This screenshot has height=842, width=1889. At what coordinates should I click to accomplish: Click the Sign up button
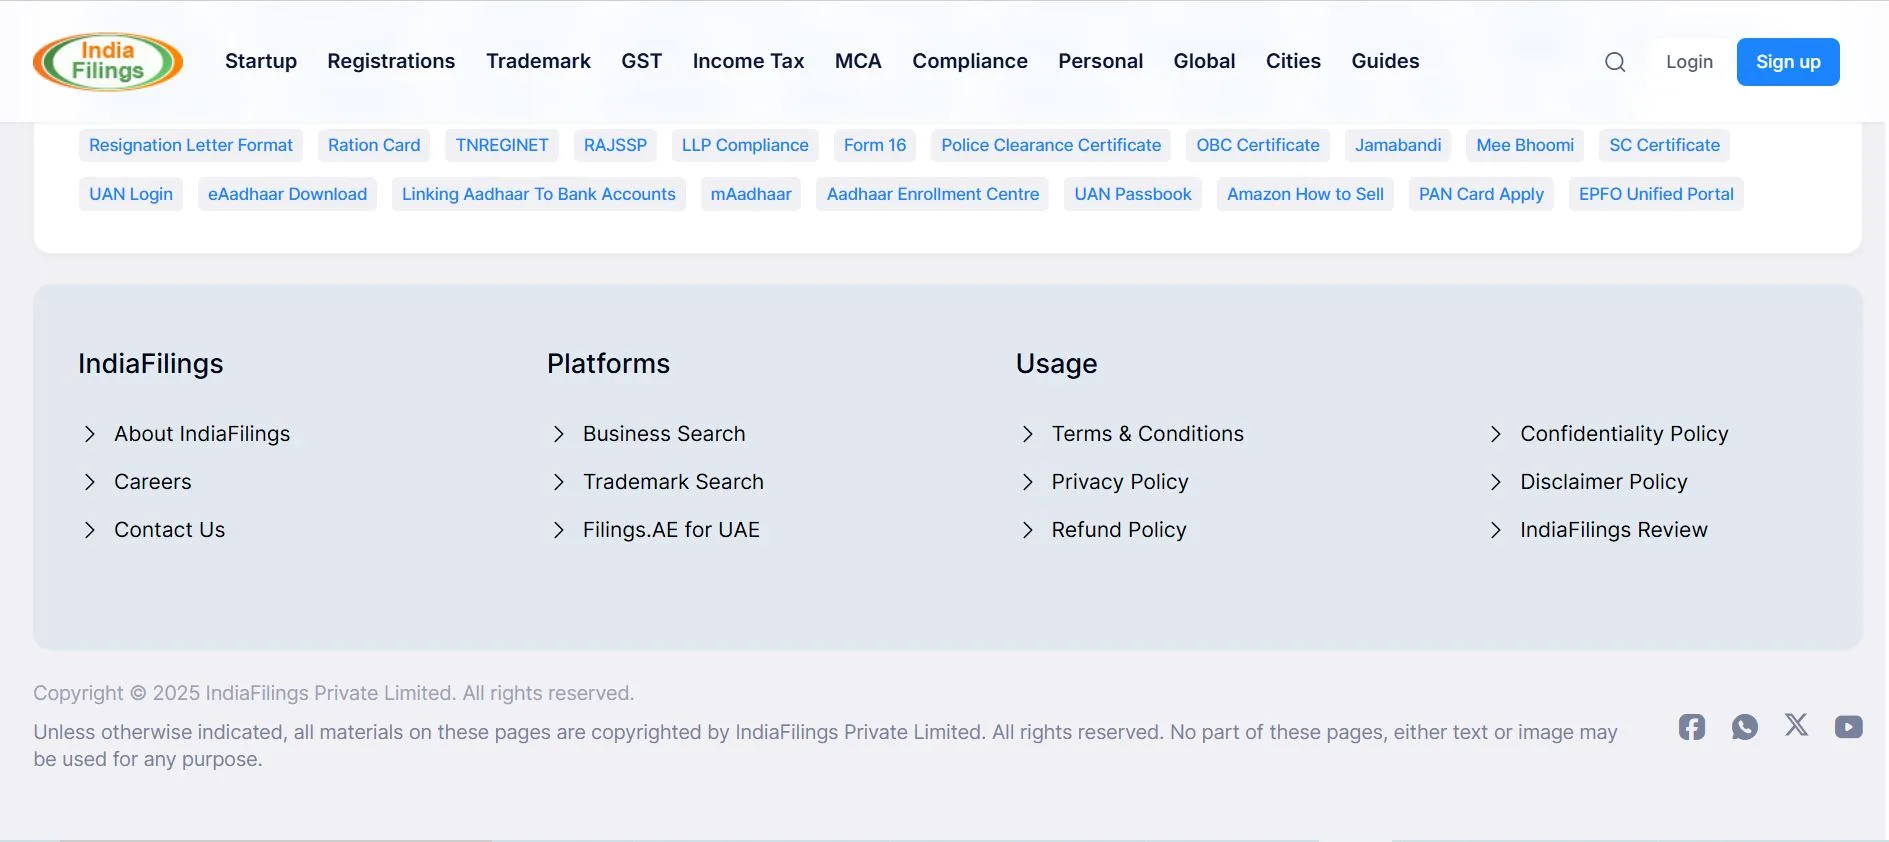(1787, 62)
